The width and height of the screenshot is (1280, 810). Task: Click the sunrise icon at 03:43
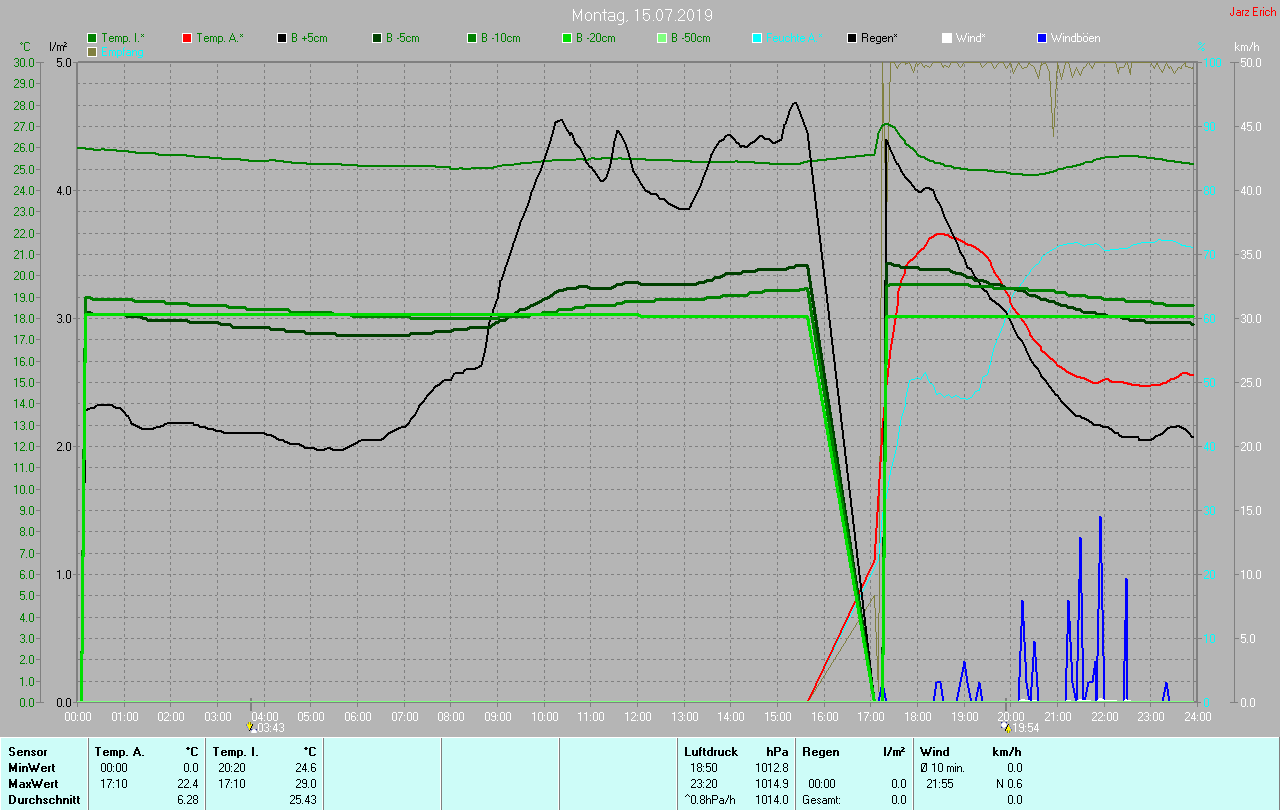[x=251, y=728]
